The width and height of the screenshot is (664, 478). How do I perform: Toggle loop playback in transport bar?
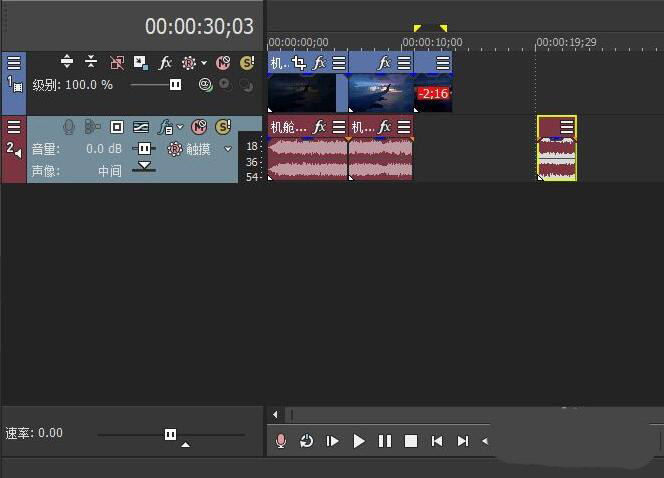pyautogui.click(x=306, y=441)
